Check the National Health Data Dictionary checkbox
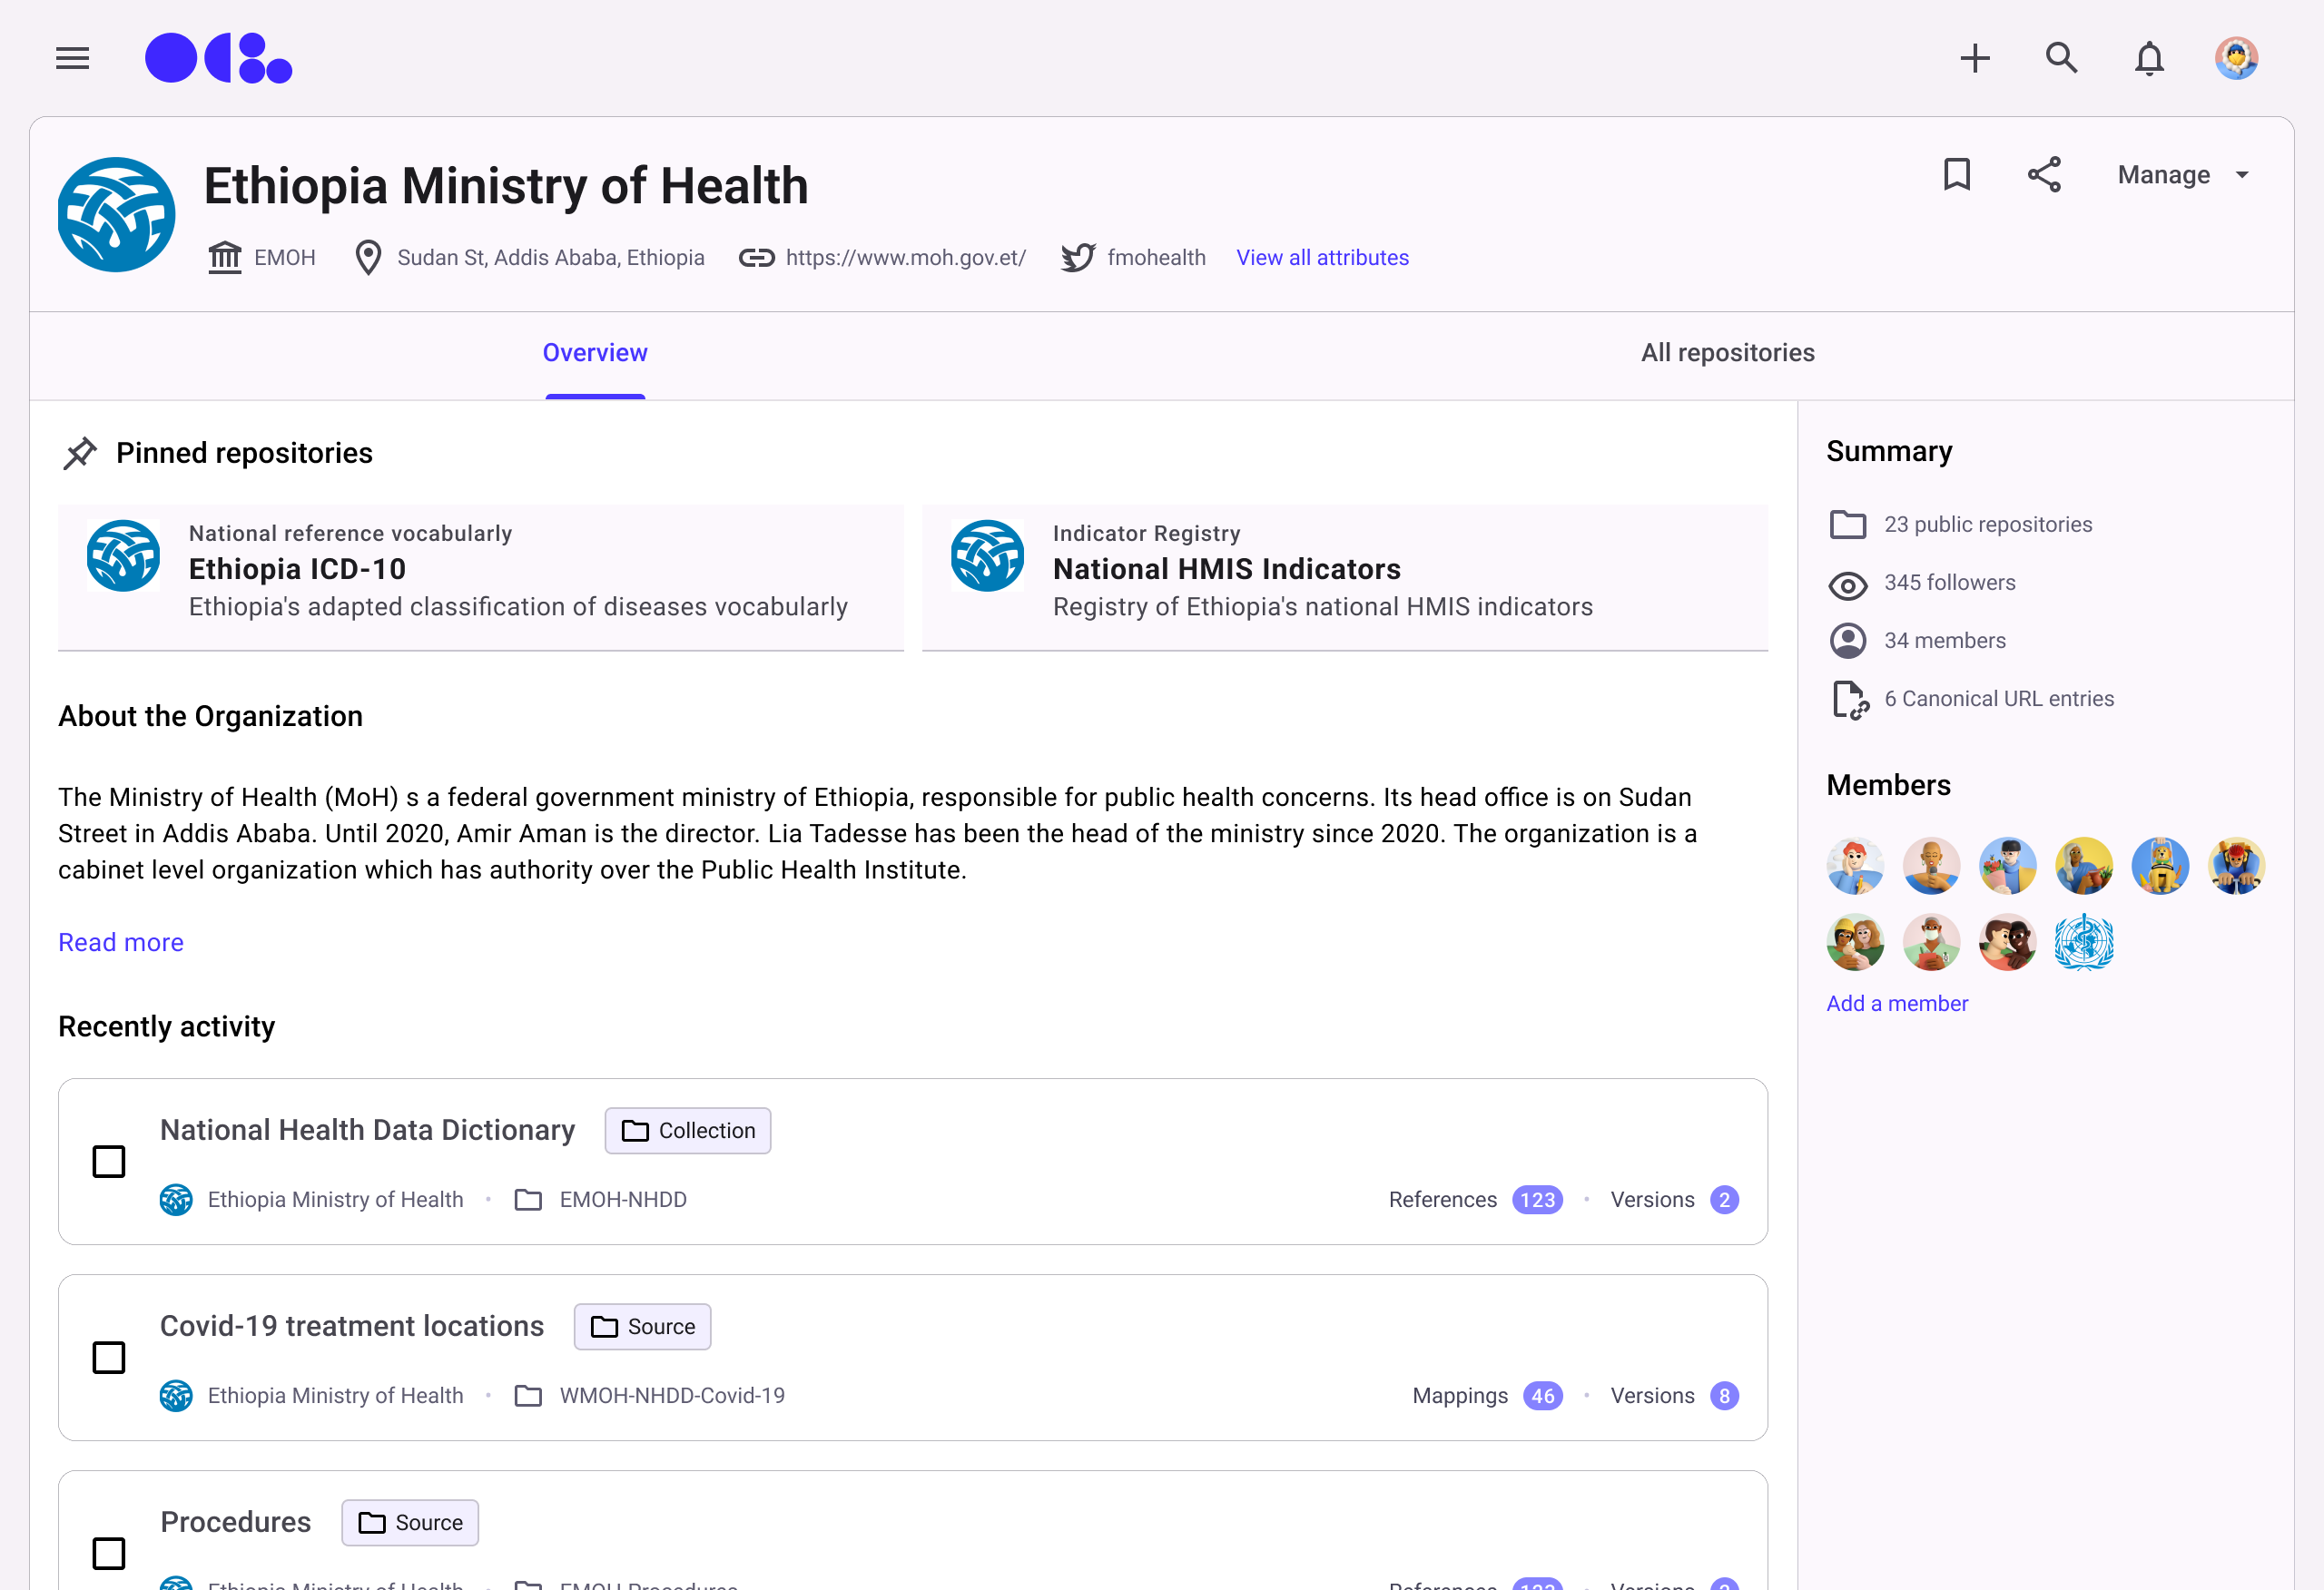Screen dimensions: 2324x1590 coord(109,1162)
